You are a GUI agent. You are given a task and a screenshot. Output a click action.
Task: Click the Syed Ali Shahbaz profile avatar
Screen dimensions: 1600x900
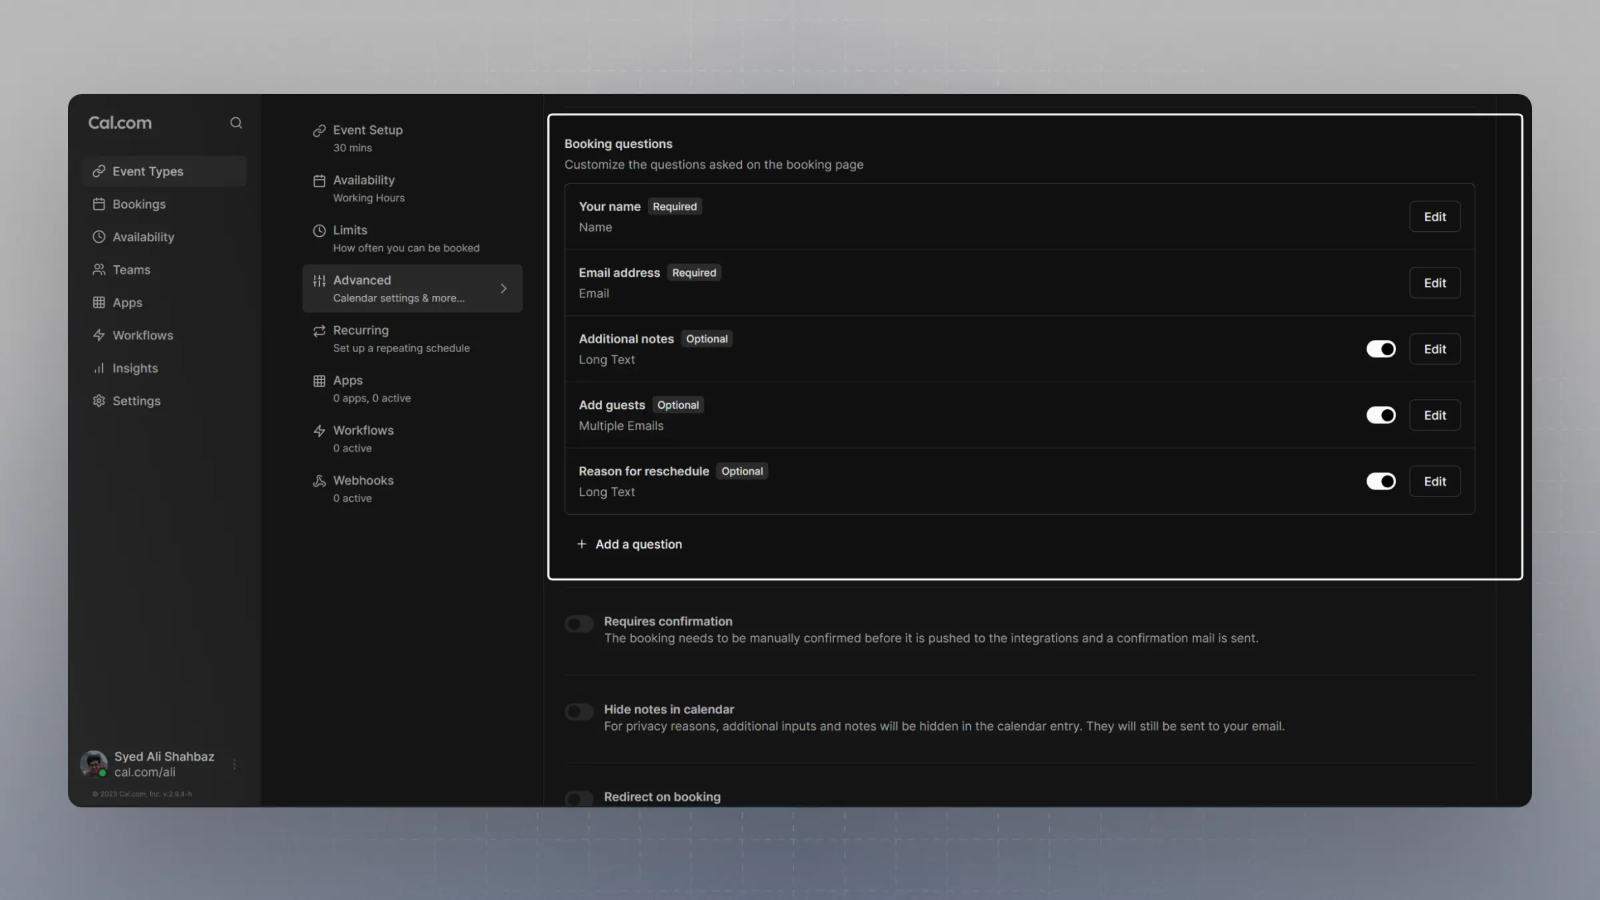(x=94, y=765)
